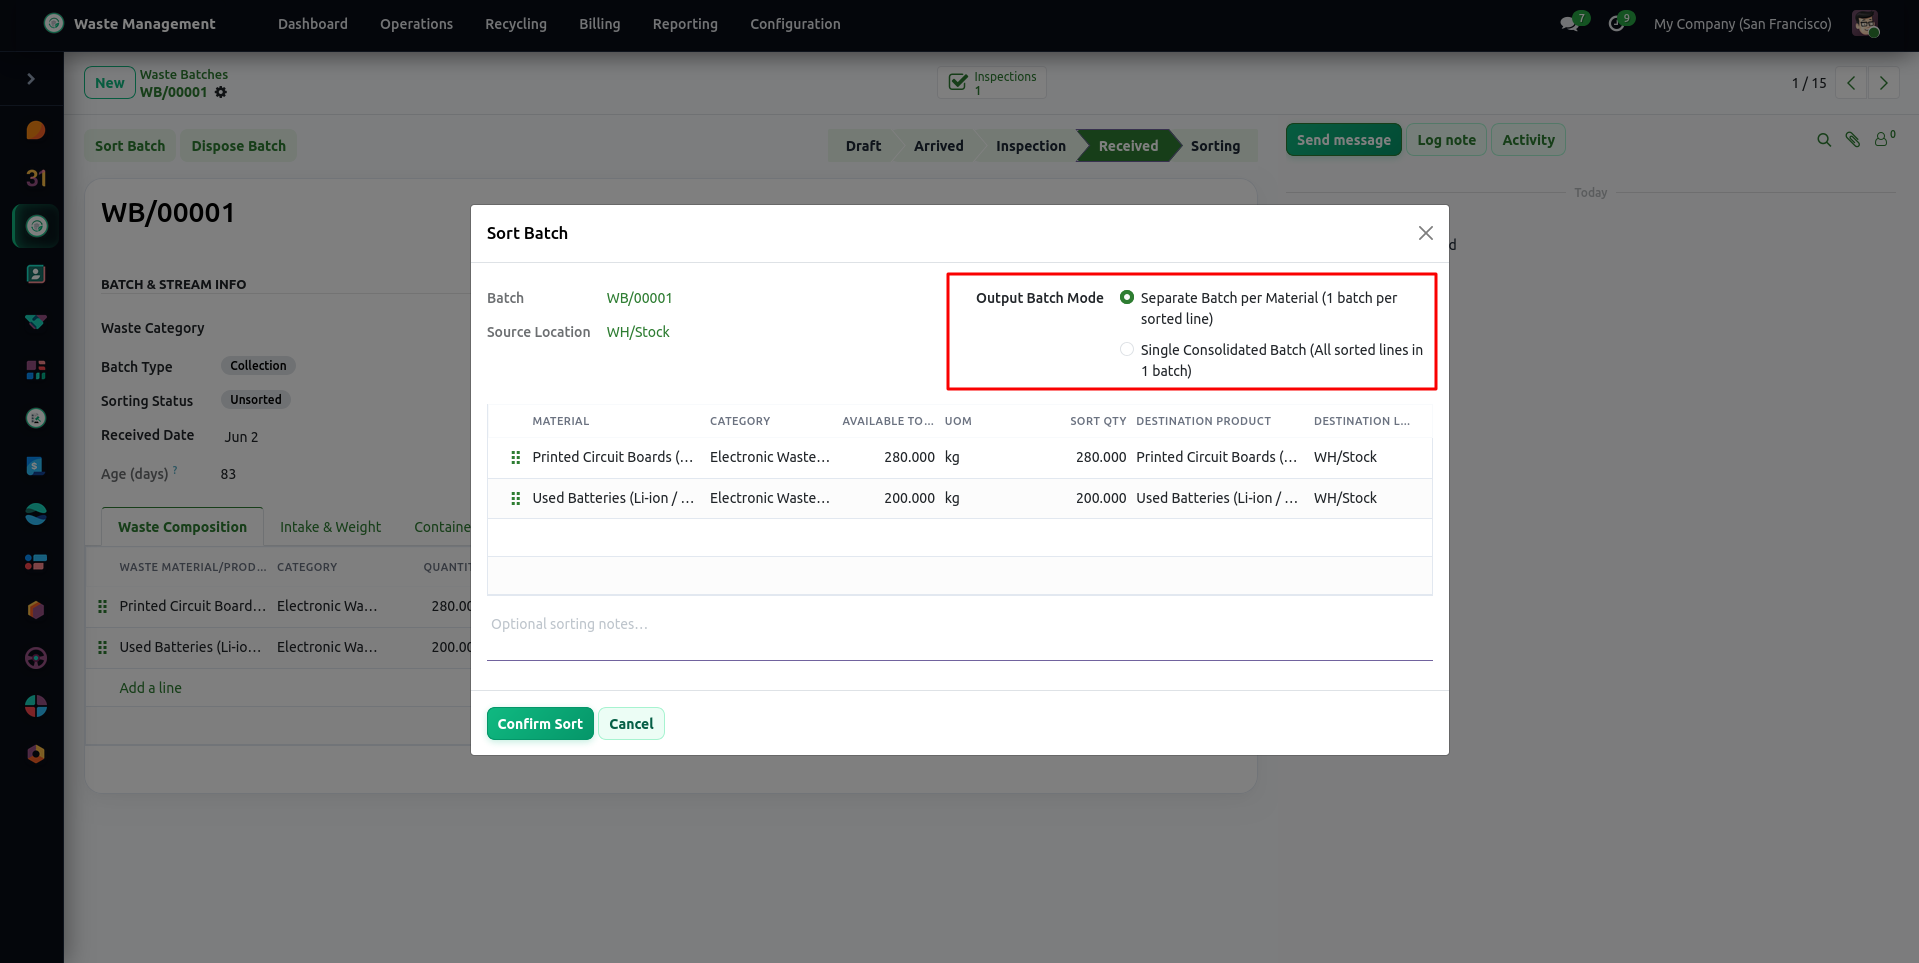The image size is (1919, 963).
Task: Select the Inspection status stage
Action: 1030,146
